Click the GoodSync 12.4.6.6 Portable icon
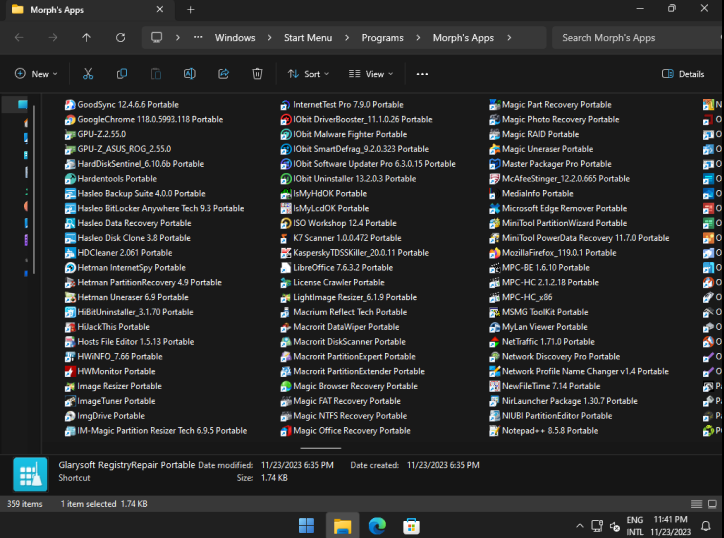724x538 pixels. coord(70,105)
